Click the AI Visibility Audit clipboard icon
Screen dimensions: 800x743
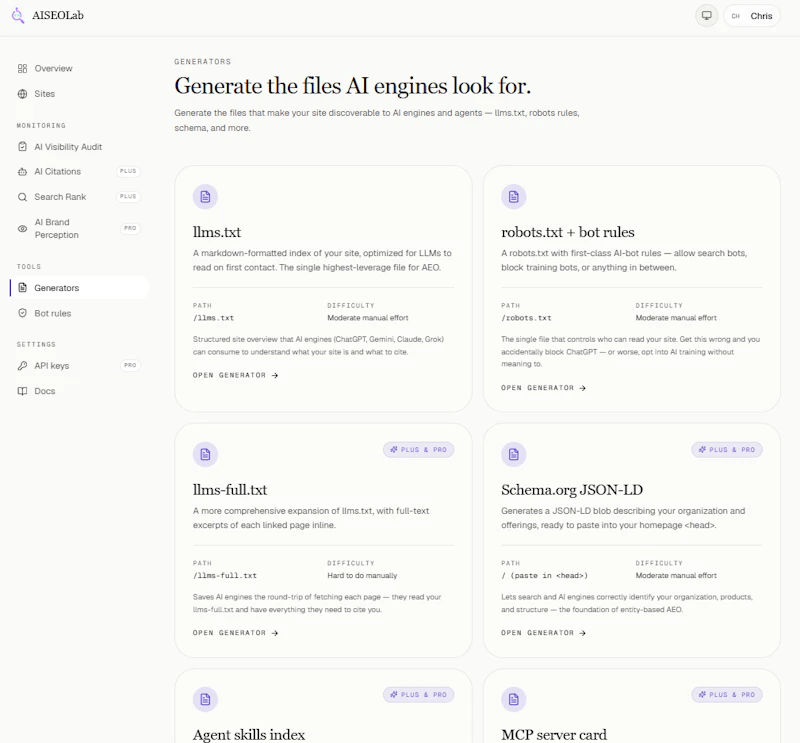pyautogui.click(x=22, y=146)
